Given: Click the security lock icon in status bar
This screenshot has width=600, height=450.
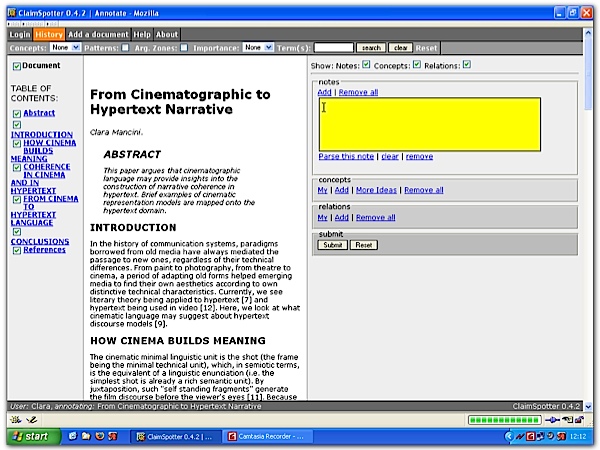Looking at the screenshot, I should point(579,420).
